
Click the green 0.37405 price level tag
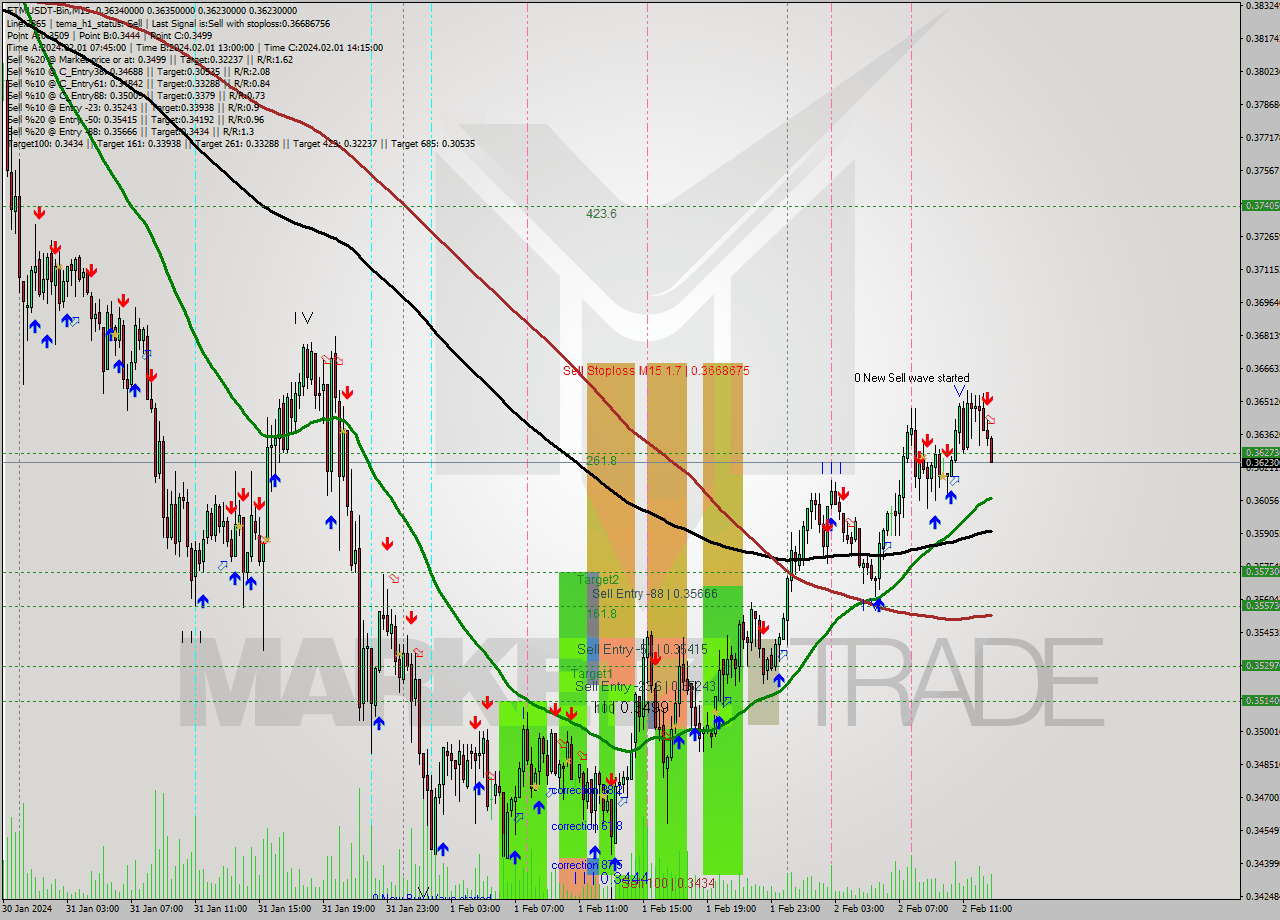(1260, 205)
